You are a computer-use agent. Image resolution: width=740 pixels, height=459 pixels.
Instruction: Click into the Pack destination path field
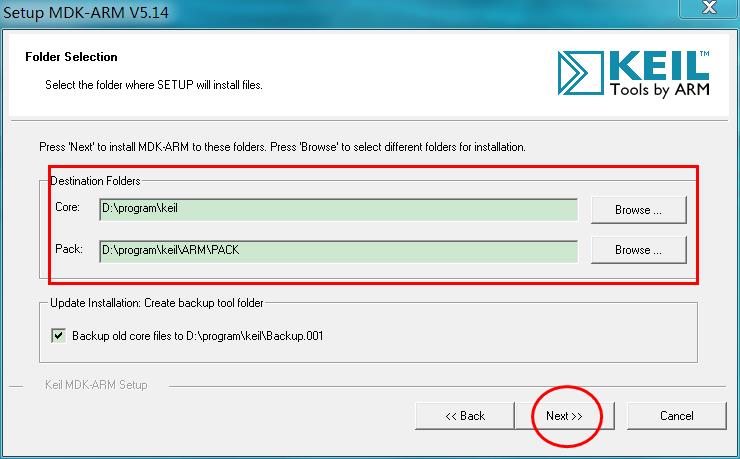point(338,251)
